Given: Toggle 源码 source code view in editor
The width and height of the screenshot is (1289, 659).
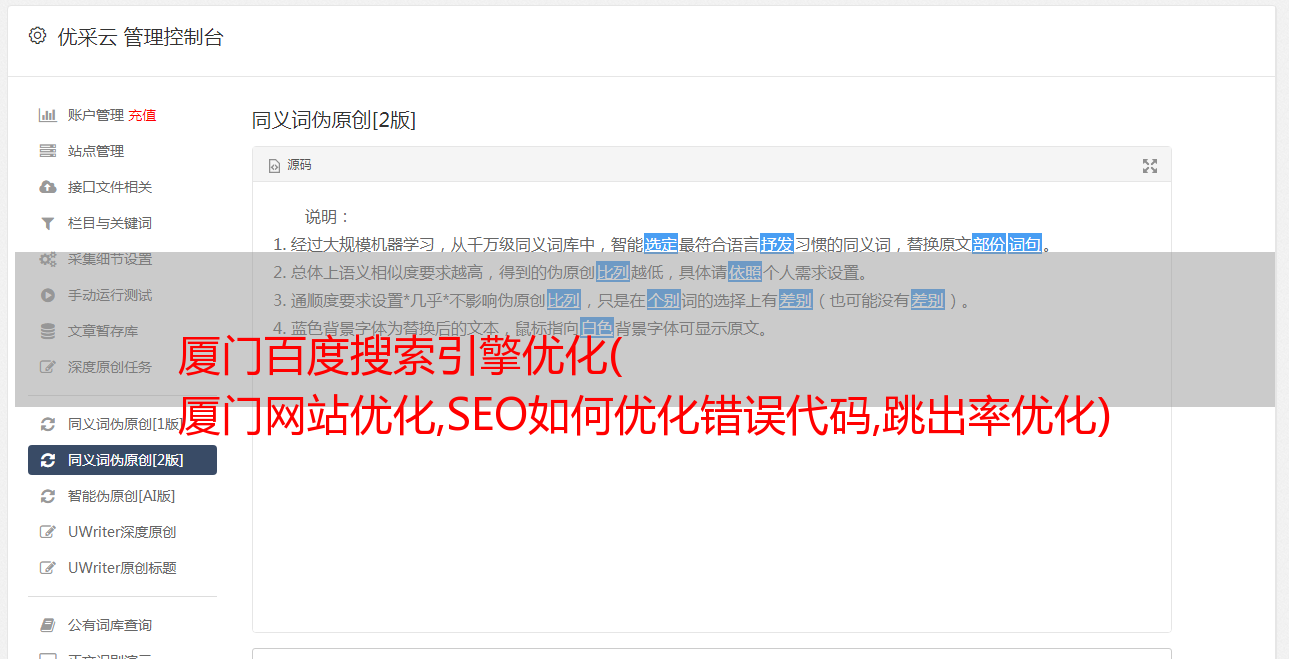Looking at the screenshot, I should pos(290,165).
